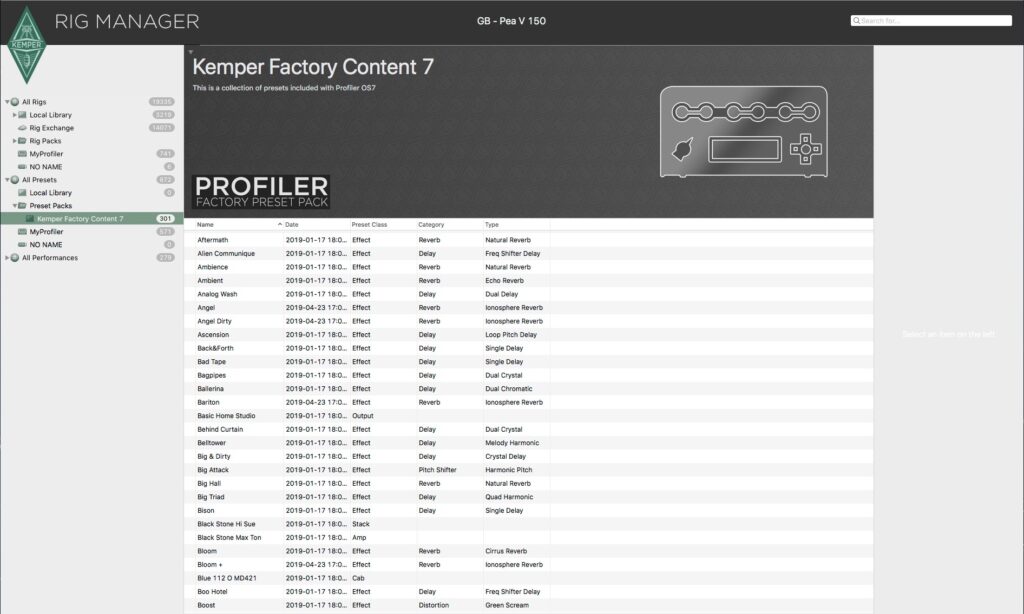Collapse the header banner with the top triangle
This screenshot has height=614, width=1024.
[x=191, y=52]
